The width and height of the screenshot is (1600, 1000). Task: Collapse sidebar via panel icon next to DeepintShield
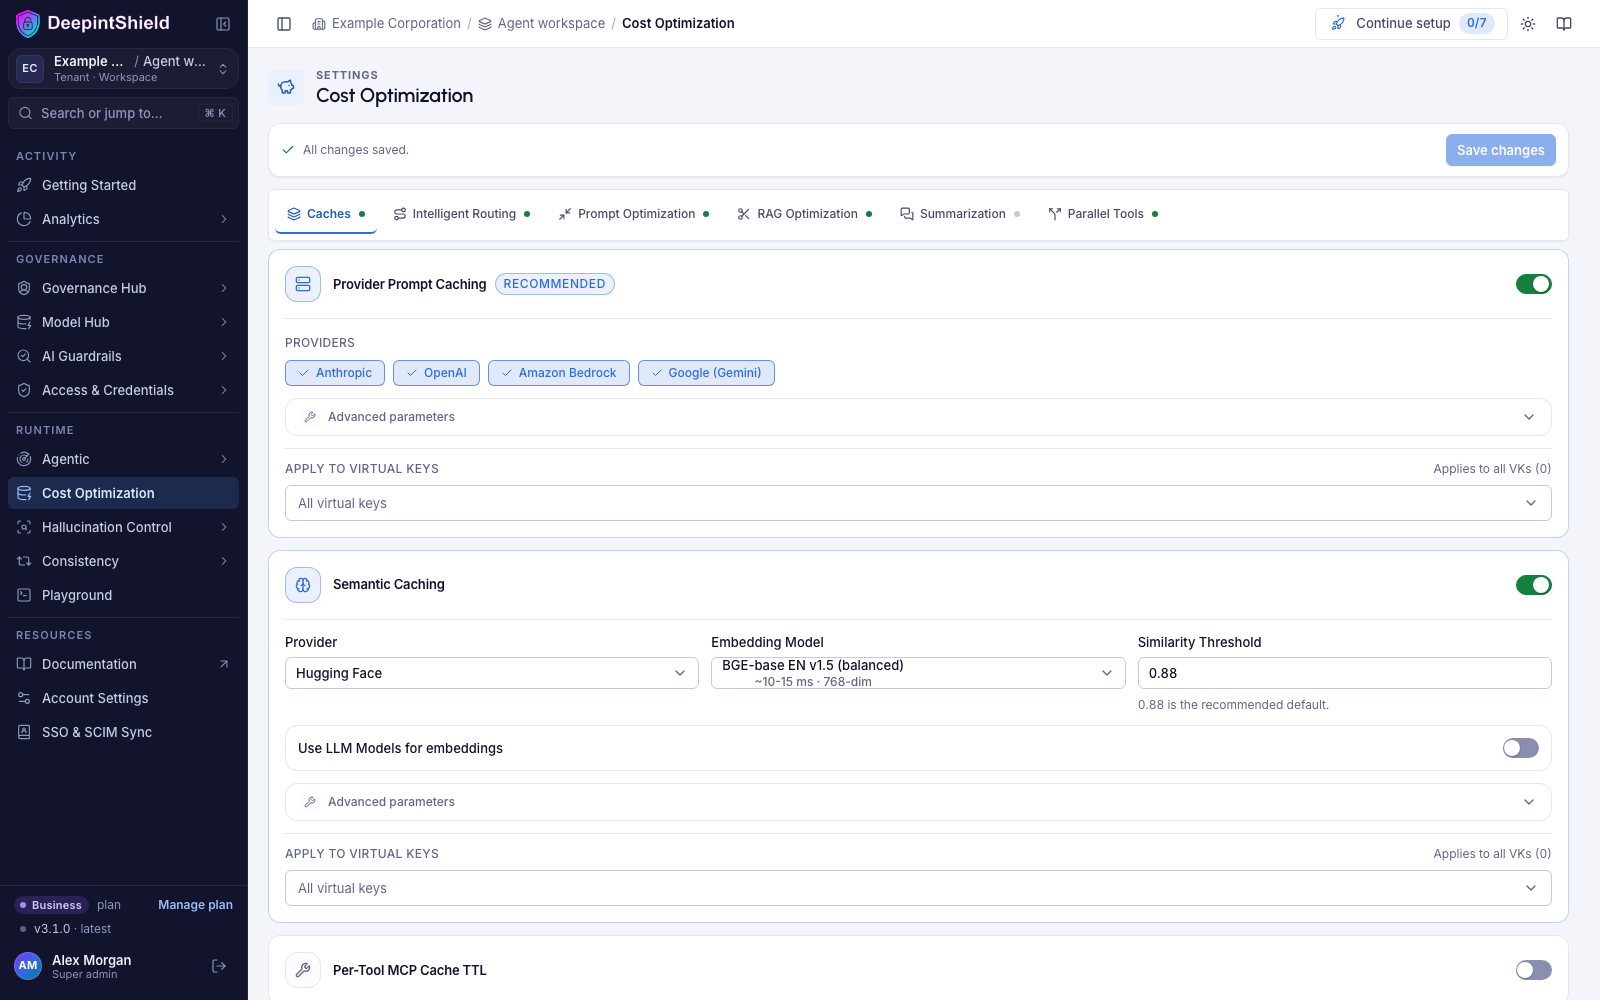223,24
